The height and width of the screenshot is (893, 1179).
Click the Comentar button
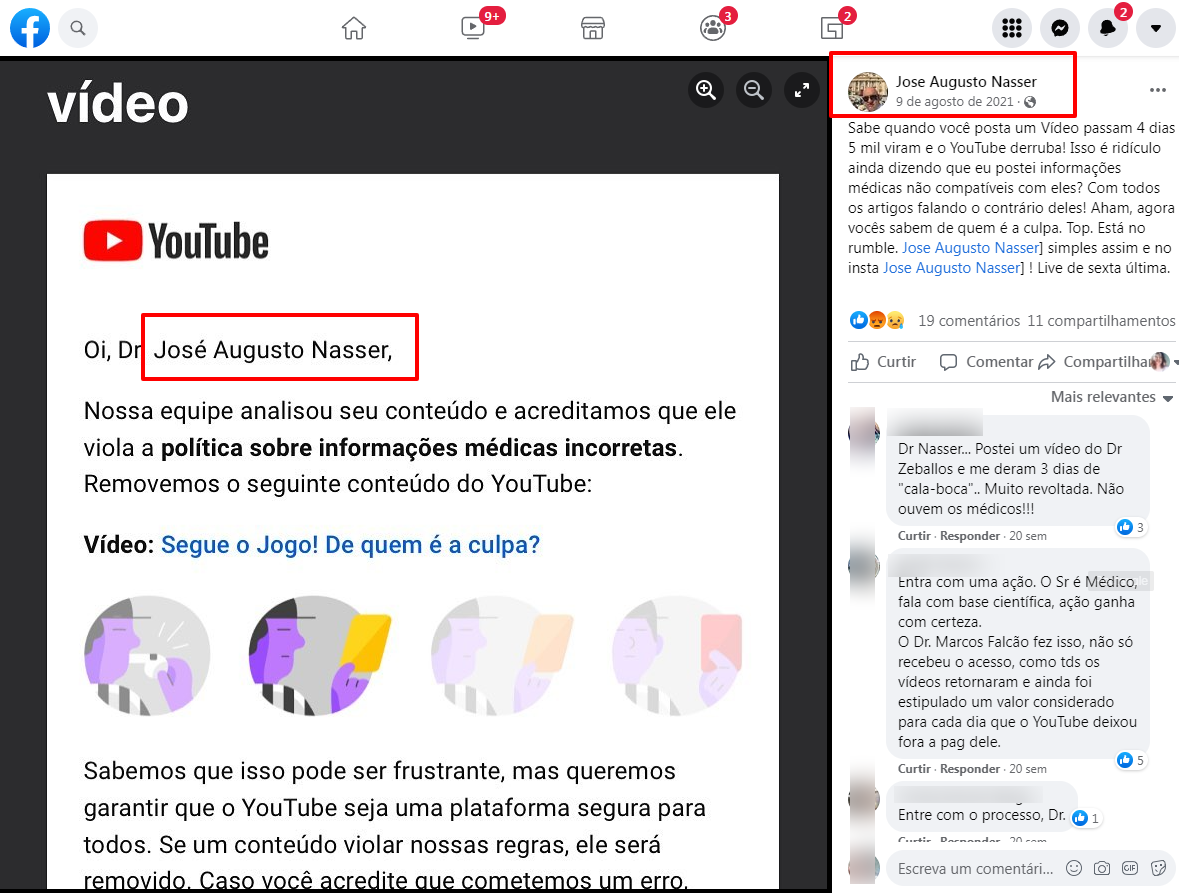tap(987, 362)
